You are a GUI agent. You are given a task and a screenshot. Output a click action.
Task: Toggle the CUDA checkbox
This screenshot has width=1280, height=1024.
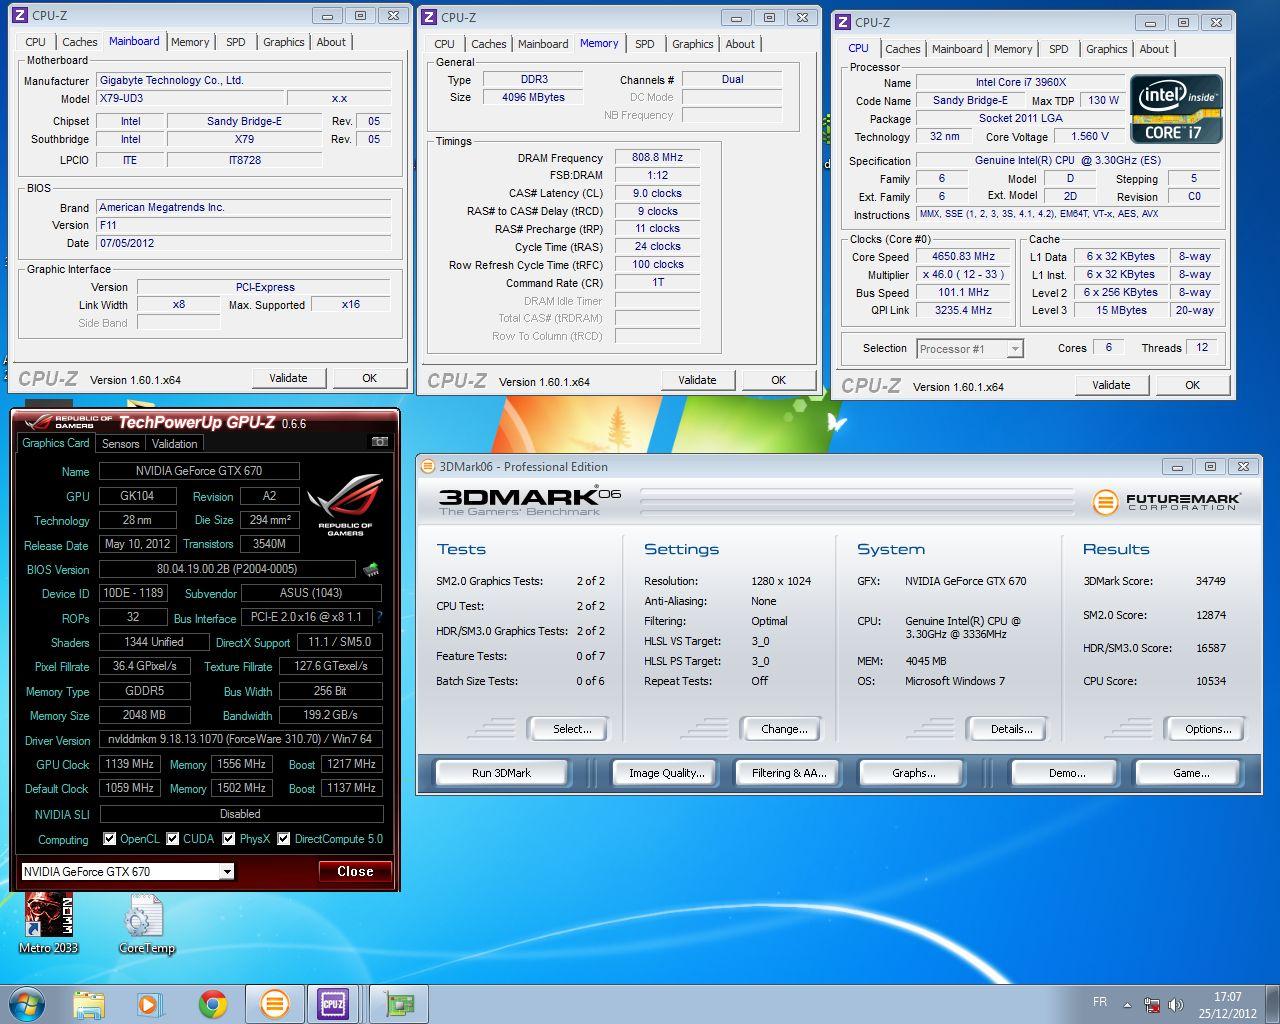[173, 839]
